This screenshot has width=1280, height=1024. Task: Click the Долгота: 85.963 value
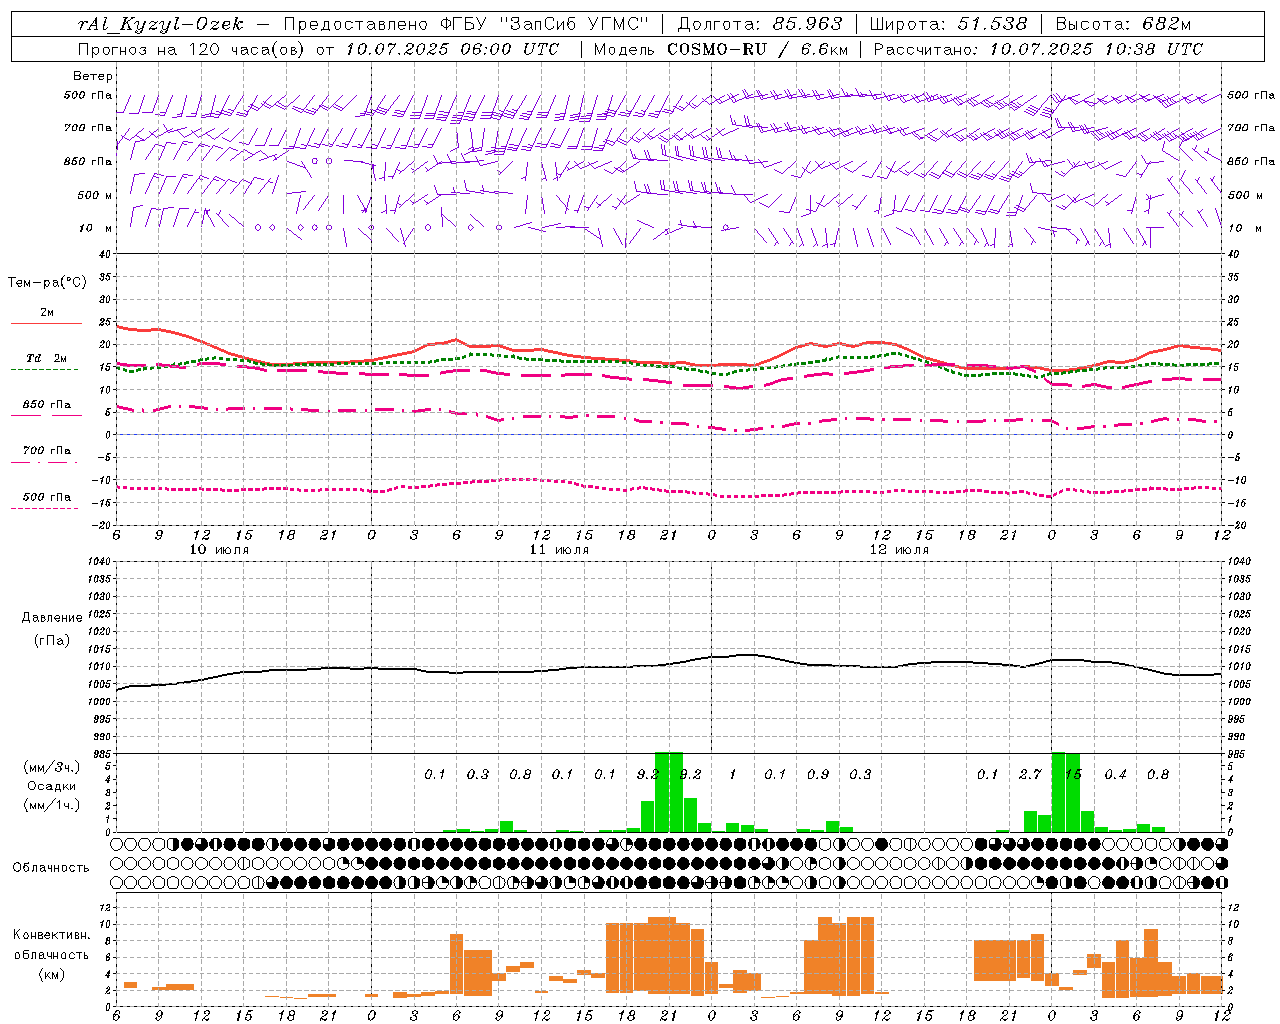click(x=760, y=24)
